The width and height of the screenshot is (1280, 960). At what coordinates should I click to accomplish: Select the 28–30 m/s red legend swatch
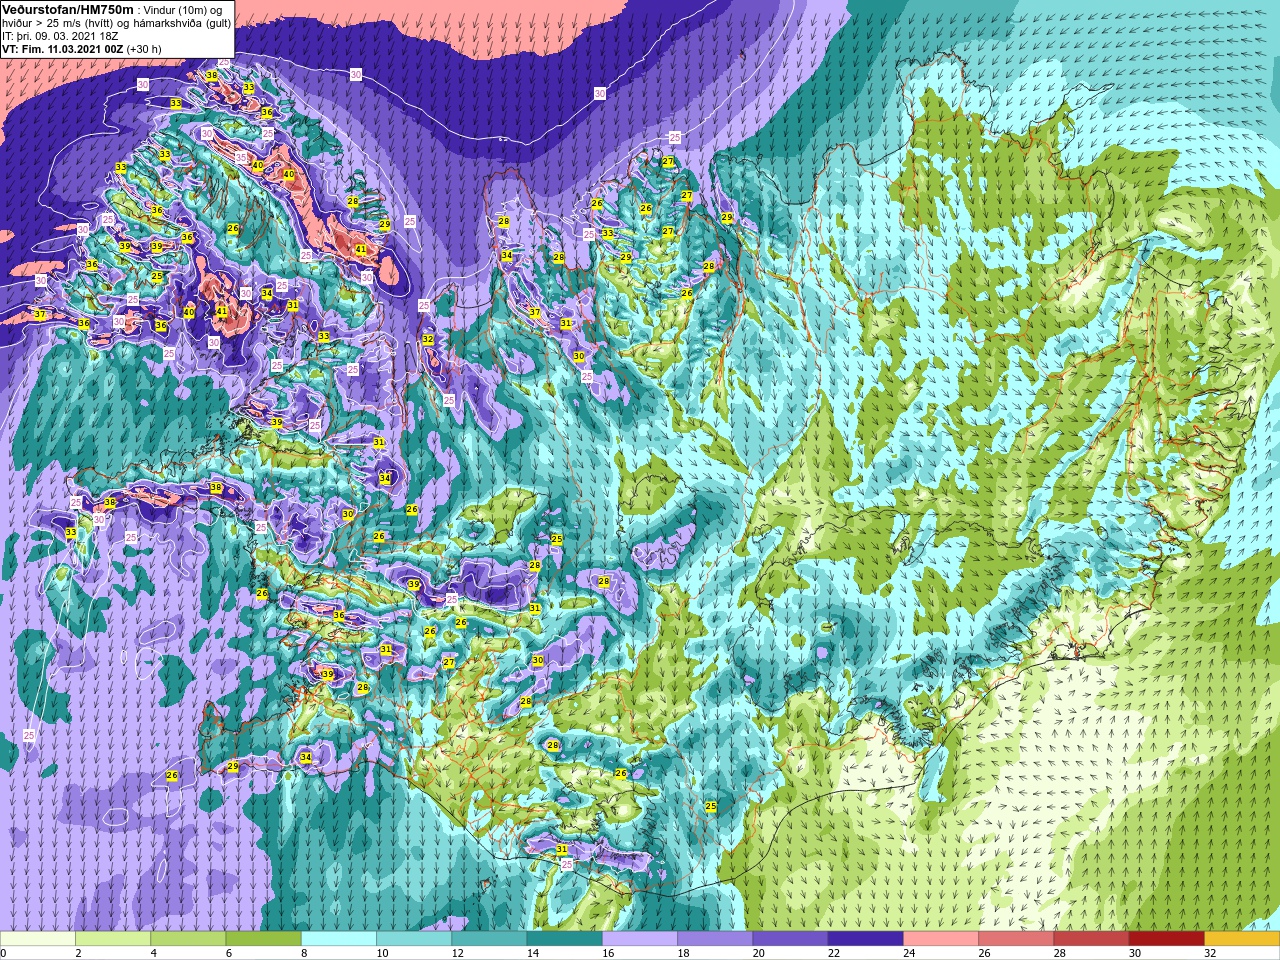coord(1091,939)
